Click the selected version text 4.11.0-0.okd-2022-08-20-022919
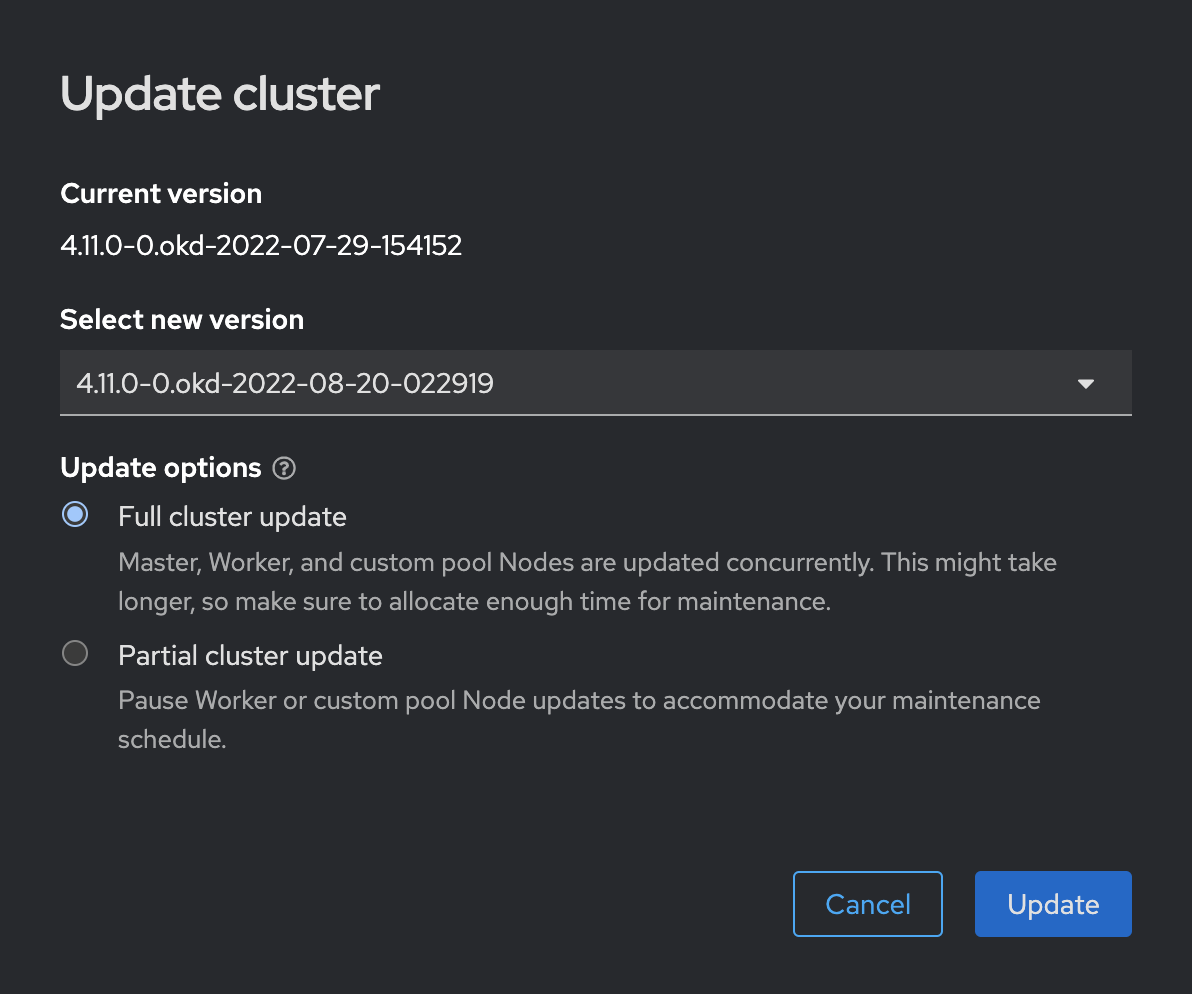This screenshot has width=1192, height=994. 285,383
